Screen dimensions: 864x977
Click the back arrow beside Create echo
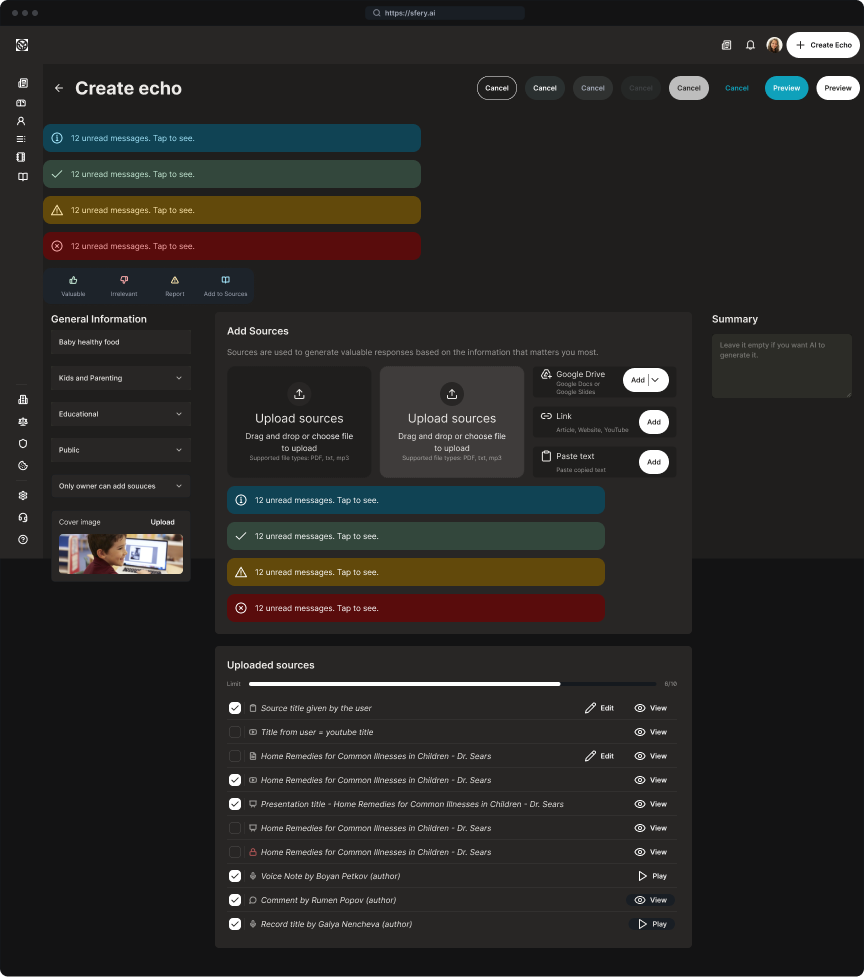(x=59, y=88)
